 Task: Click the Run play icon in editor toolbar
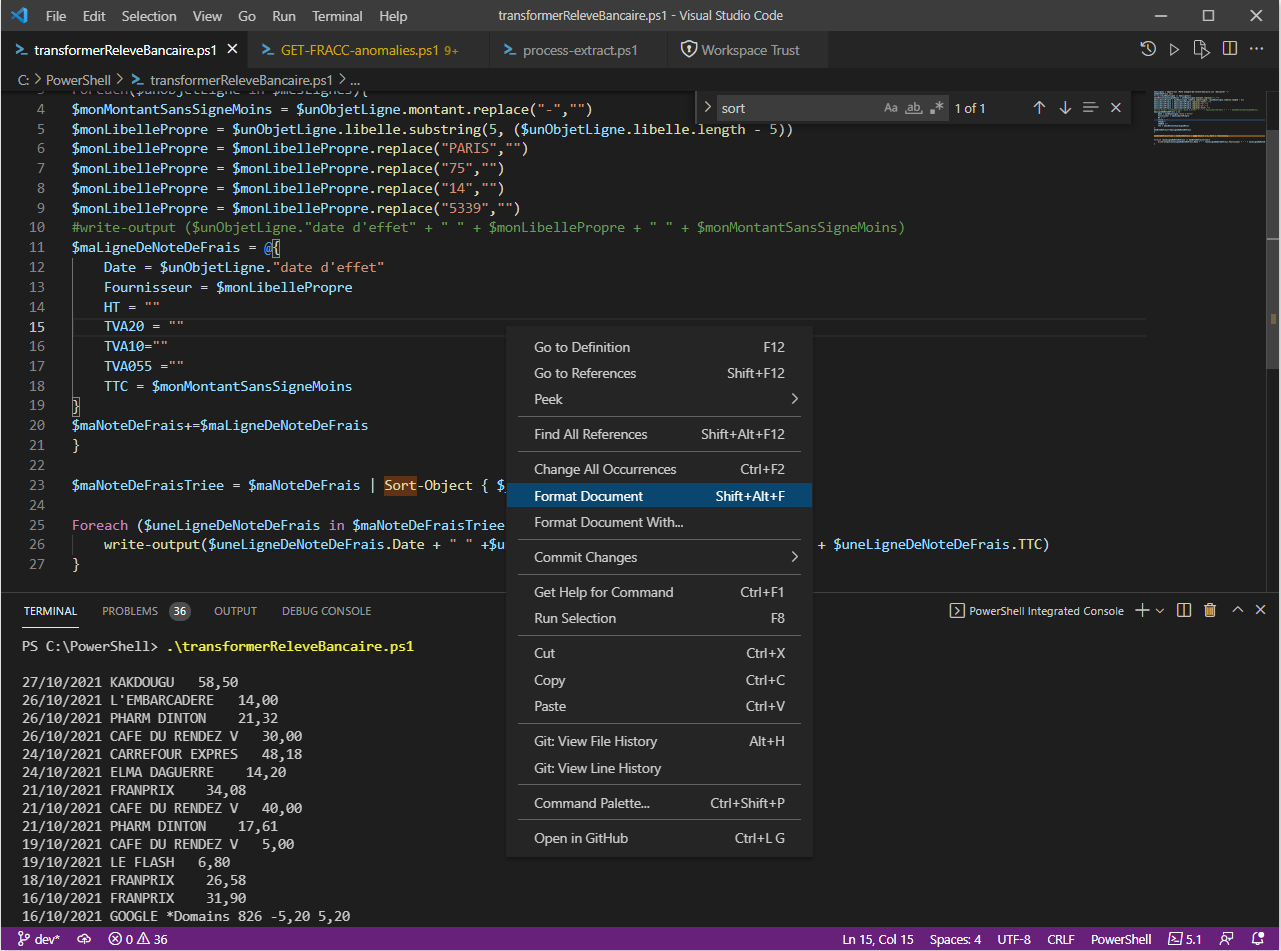pyautogui.click(x=1175, y=49)
